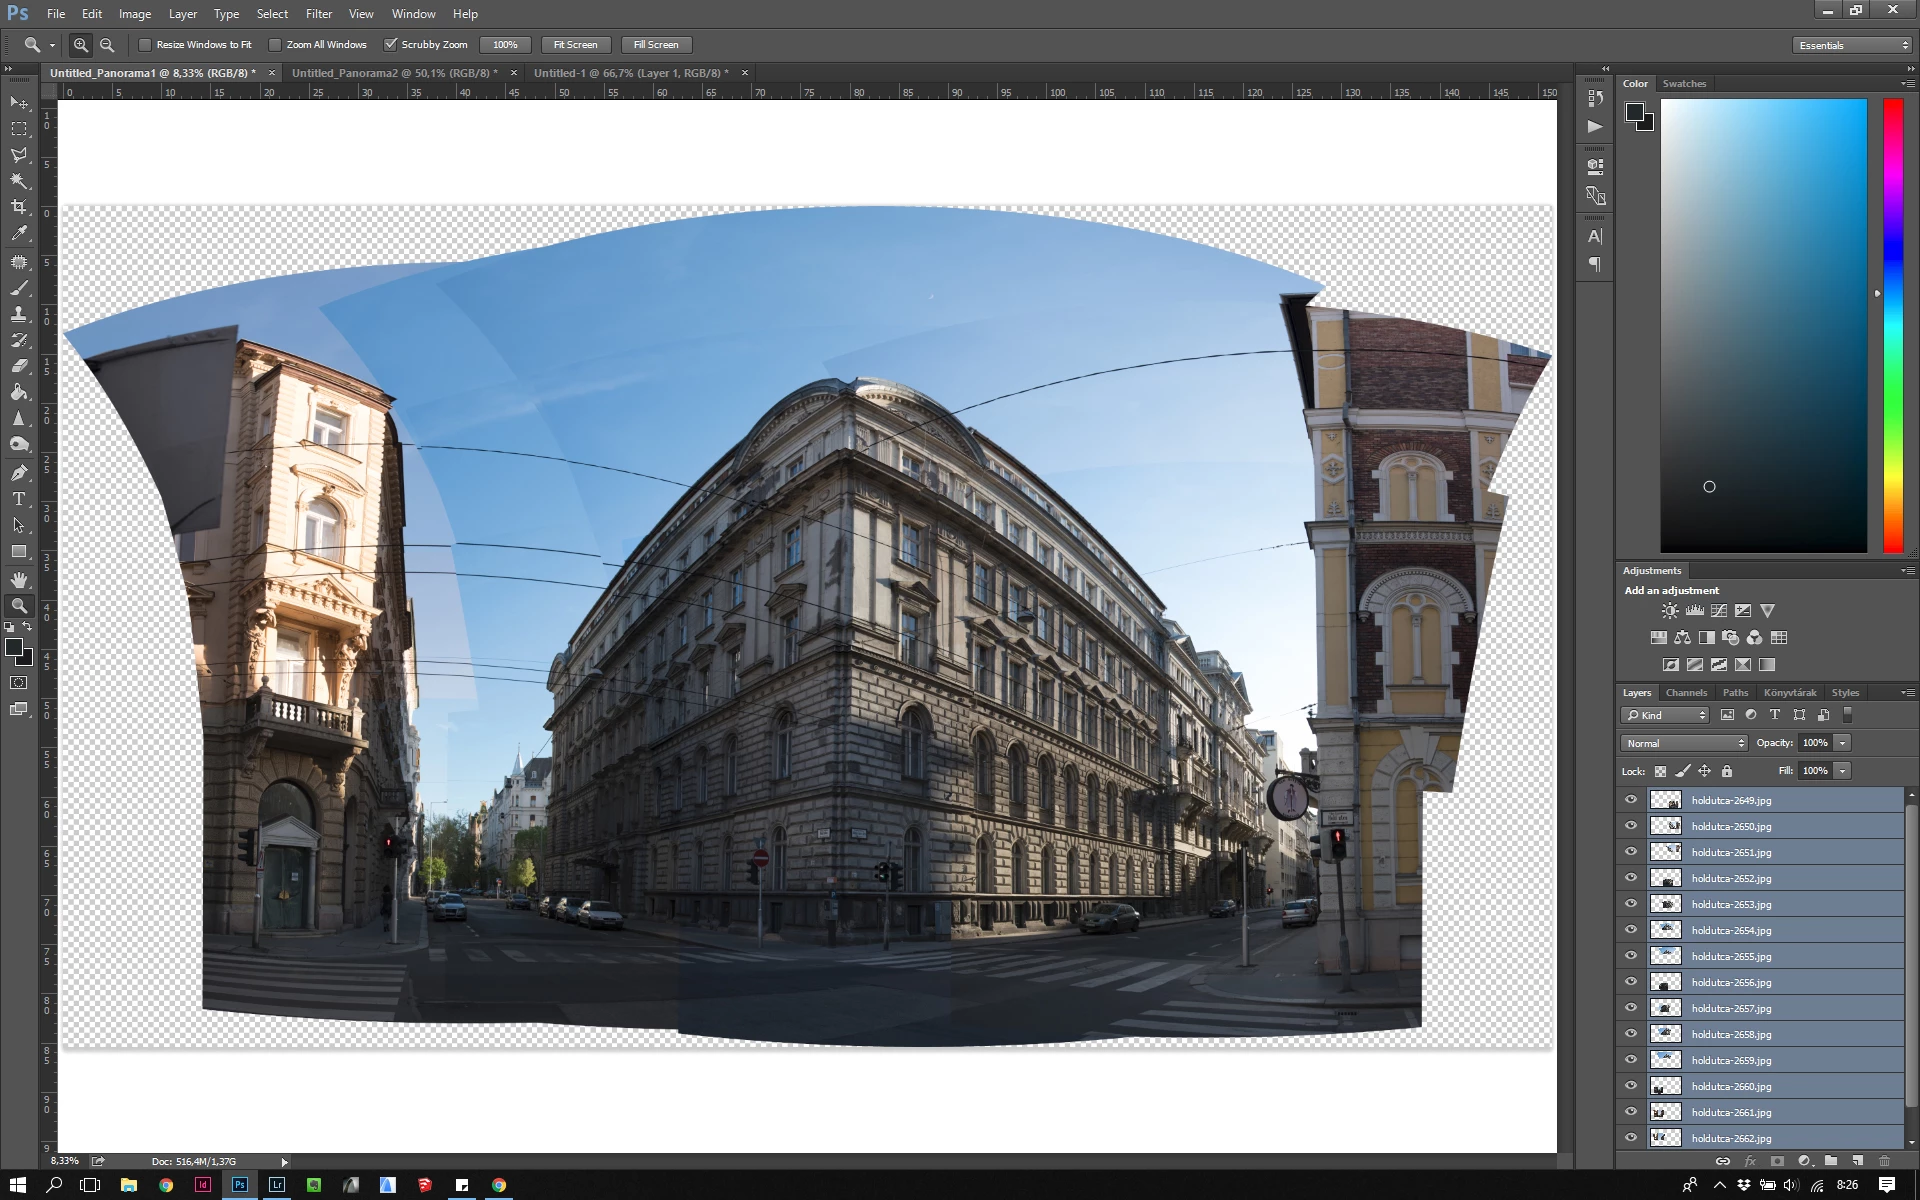Viewport: 1920px width, 1200px height.
Task: Click the Fill Screen button
Action: [x=655, y=45]
